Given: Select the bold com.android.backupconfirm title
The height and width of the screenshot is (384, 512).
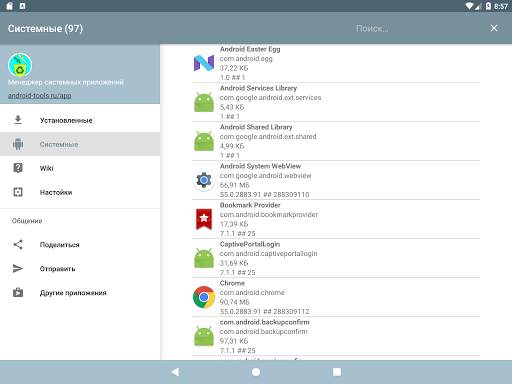Looking at the screenshot, I should point(265,322).
